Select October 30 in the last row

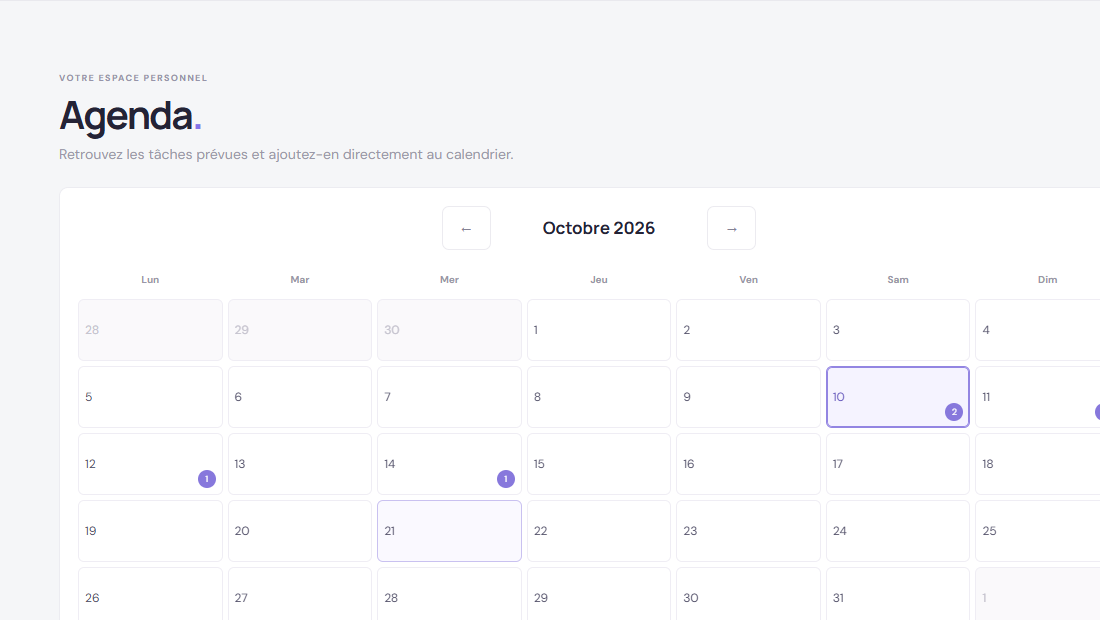(x=748, y=594)
